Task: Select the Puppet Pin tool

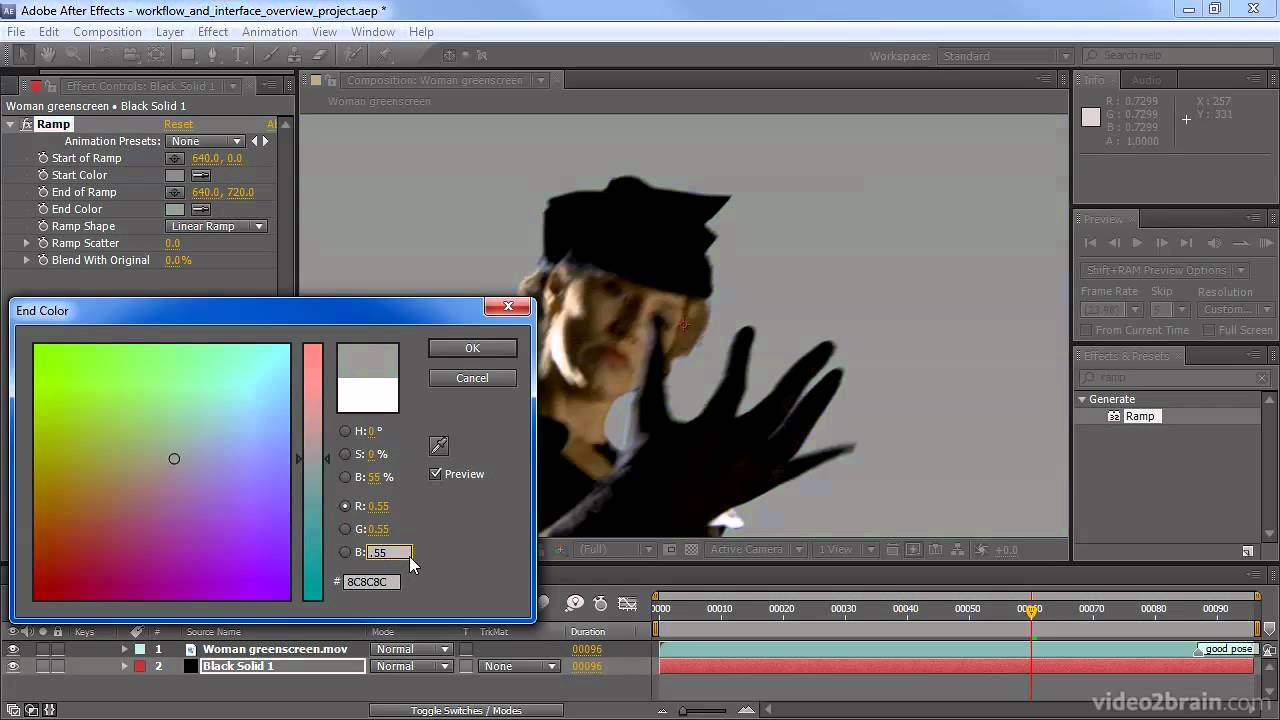Action: (385, 55)
